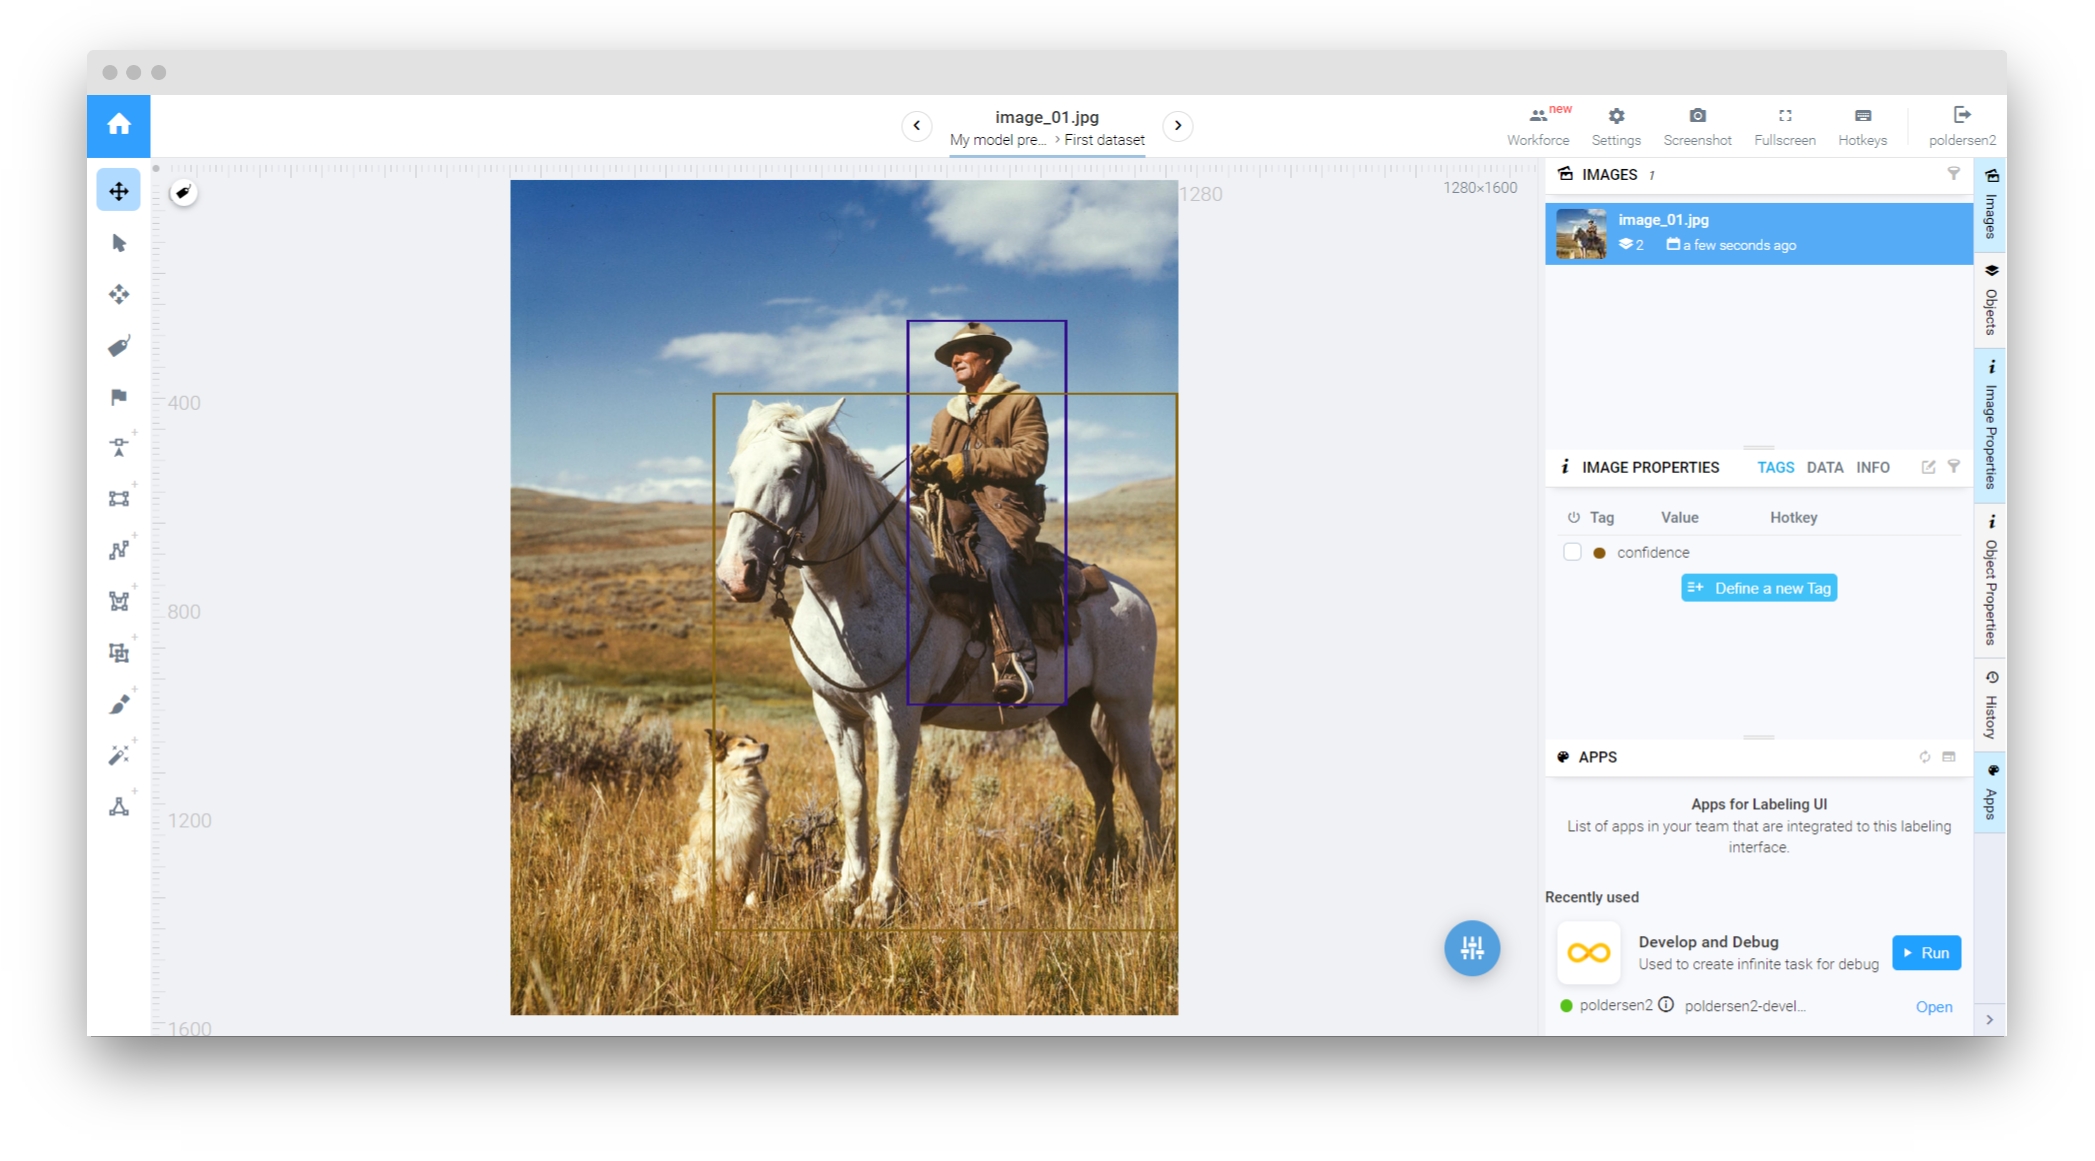Log out of the poldersen2 account

[x=1962, y=127]
